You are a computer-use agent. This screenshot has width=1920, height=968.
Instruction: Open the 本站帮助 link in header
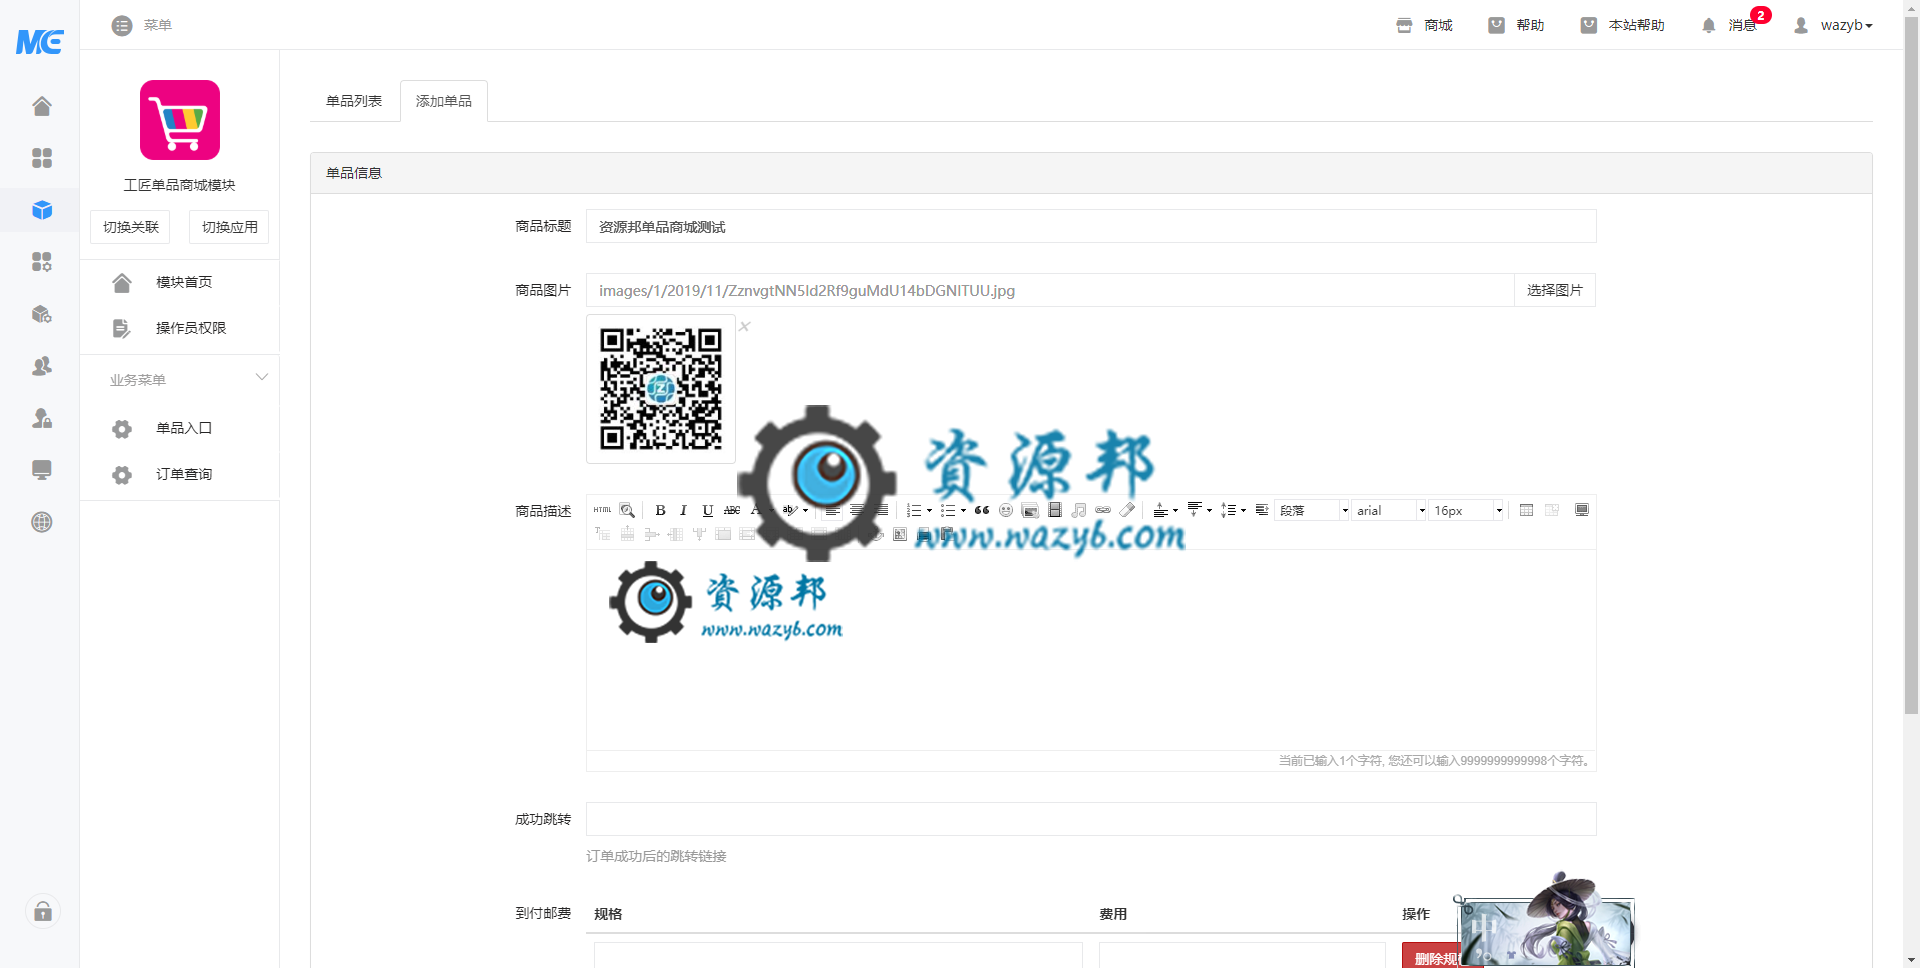tap(1622, 25)
